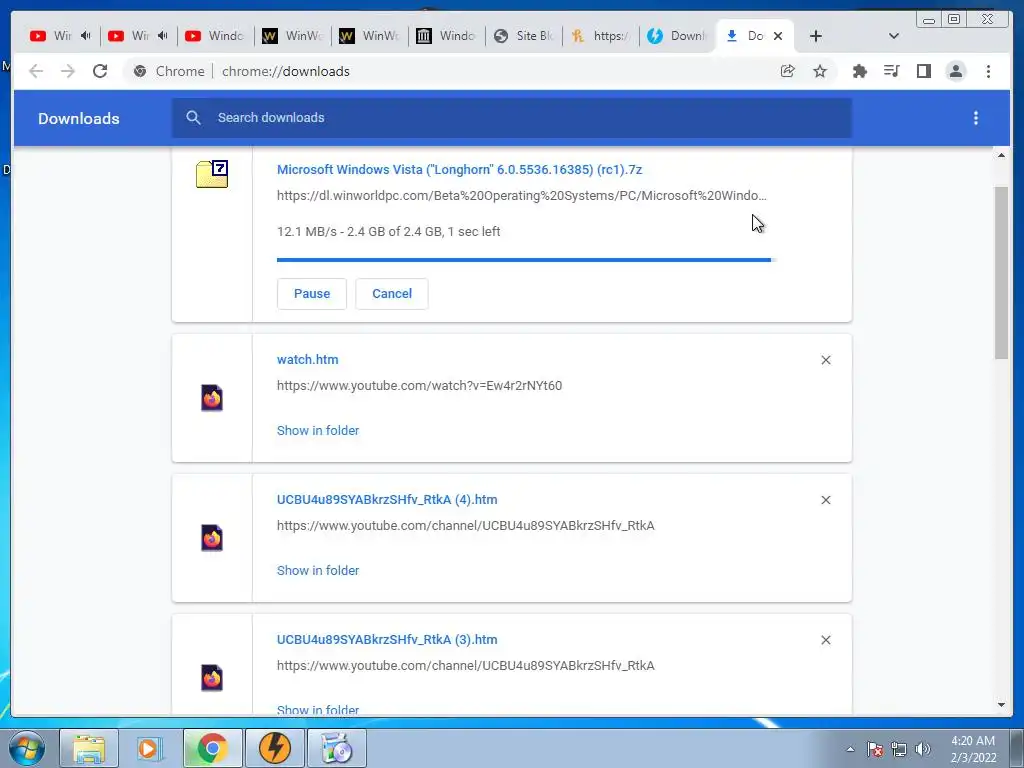Image resolution: width=1024 pixels, height=768 pixels.
Task: Open the disc image app on taskbar
Action: point(337,748)
